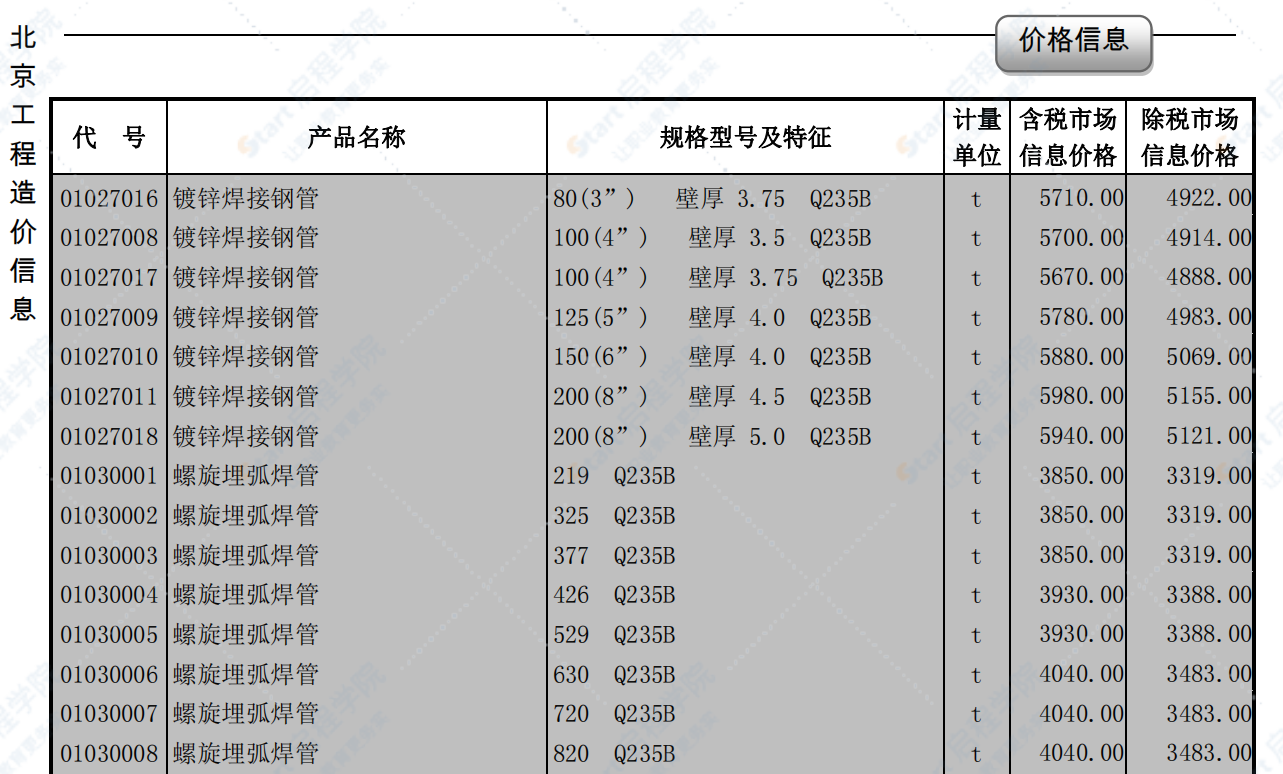Click tax-excluded price 5069.00

tap(1208, 357)
